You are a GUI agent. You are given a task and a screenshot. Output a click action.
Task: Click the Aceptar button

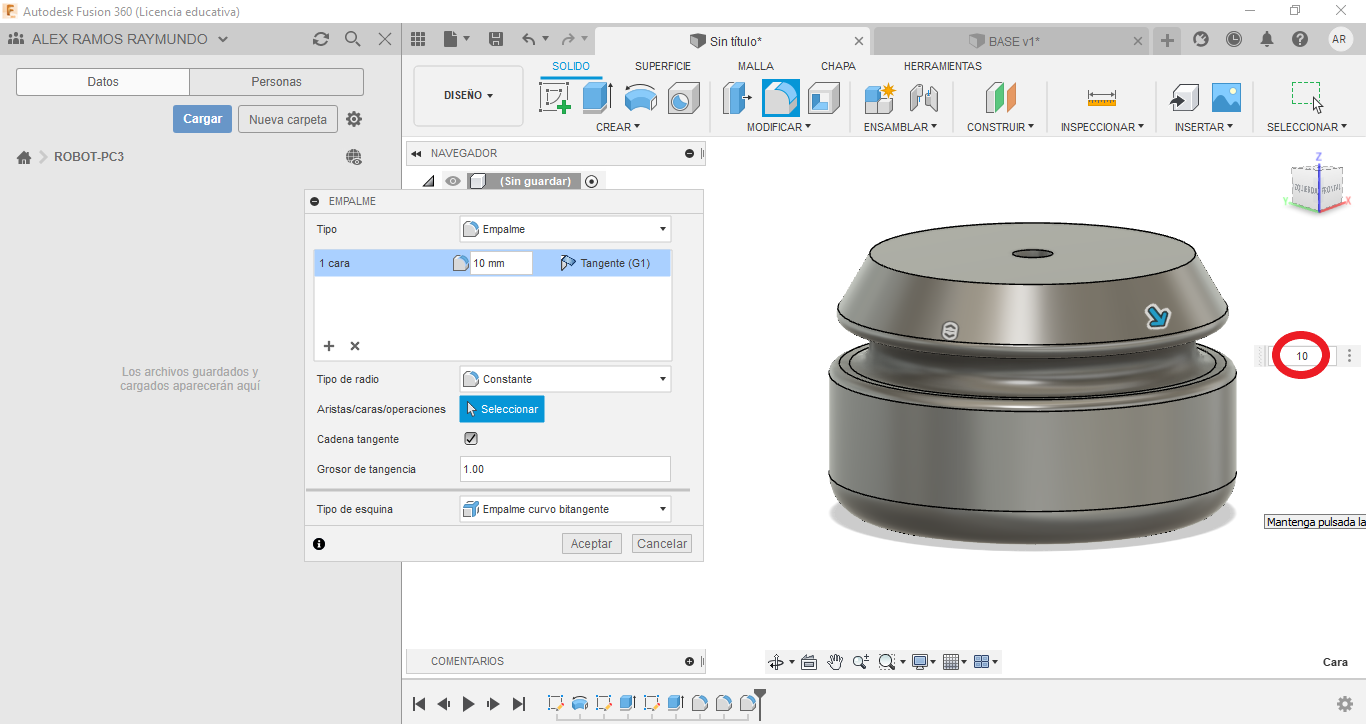coord(591,544)
